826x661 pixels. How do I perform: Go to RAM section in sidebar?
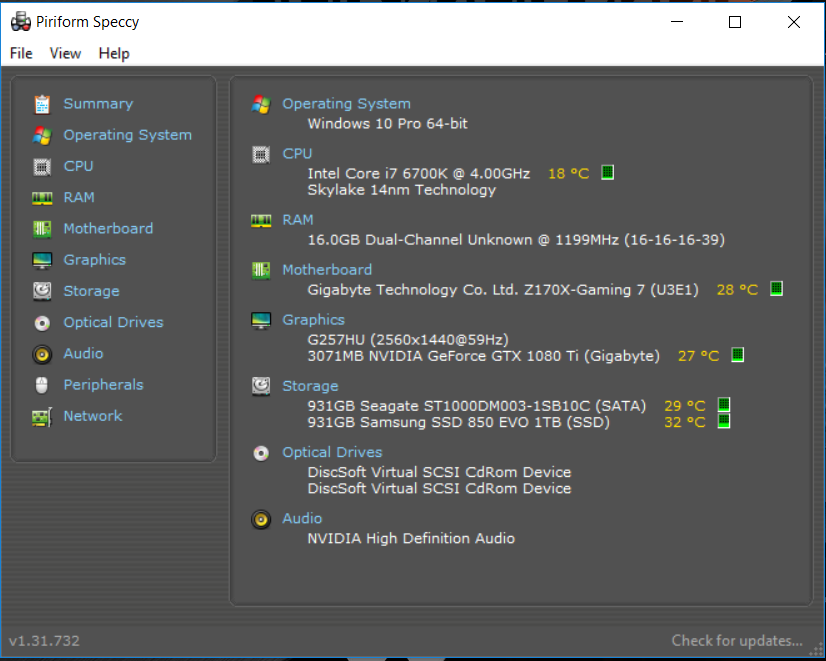[79, 197]
